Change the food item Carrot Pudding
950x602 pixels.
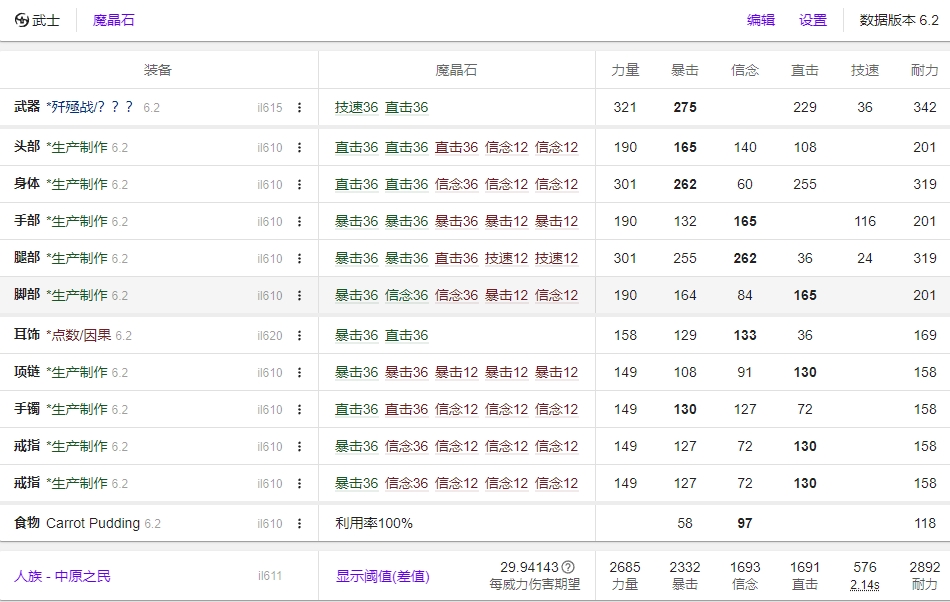93,523
